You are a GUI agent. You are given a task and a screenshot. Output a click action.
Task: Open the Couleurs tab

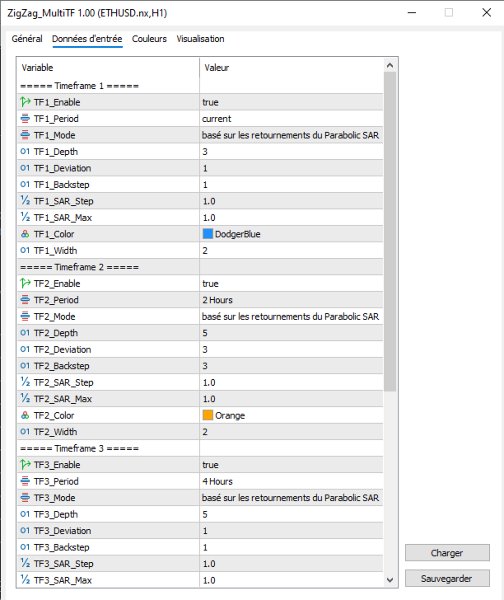point(149,39)
